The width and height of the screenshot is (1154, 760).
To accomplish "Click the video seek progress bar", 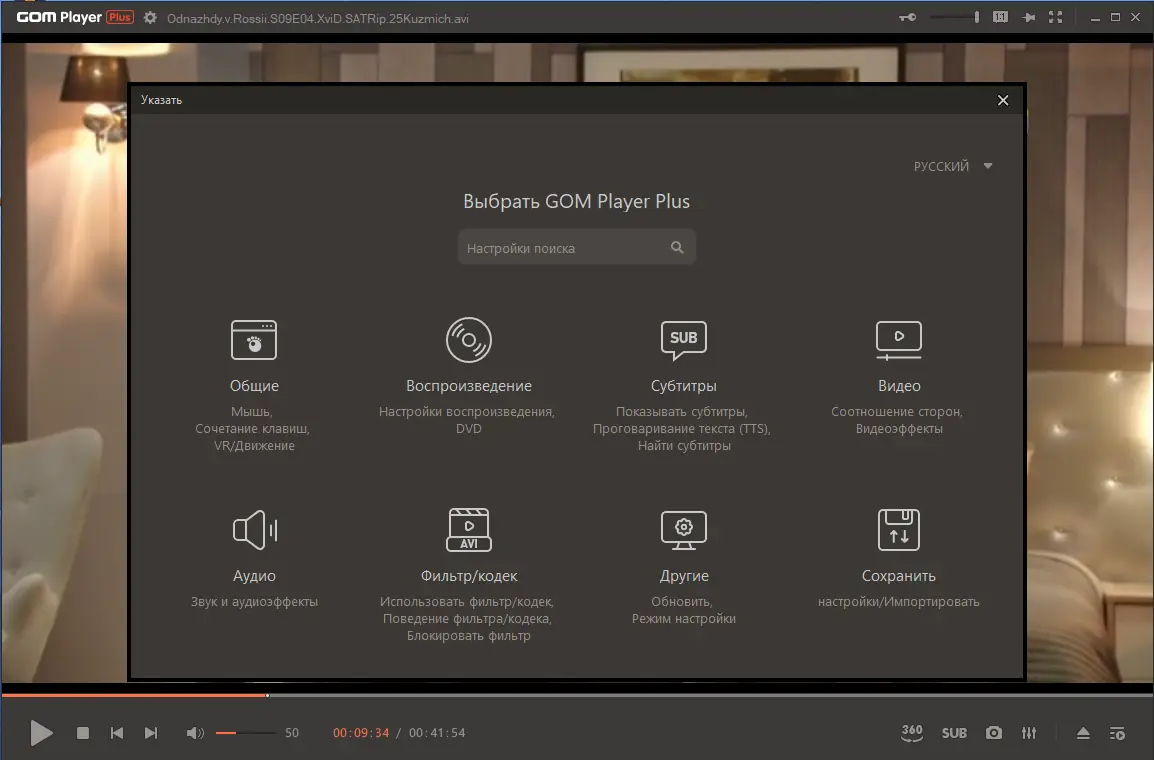I will pos(577,694).
